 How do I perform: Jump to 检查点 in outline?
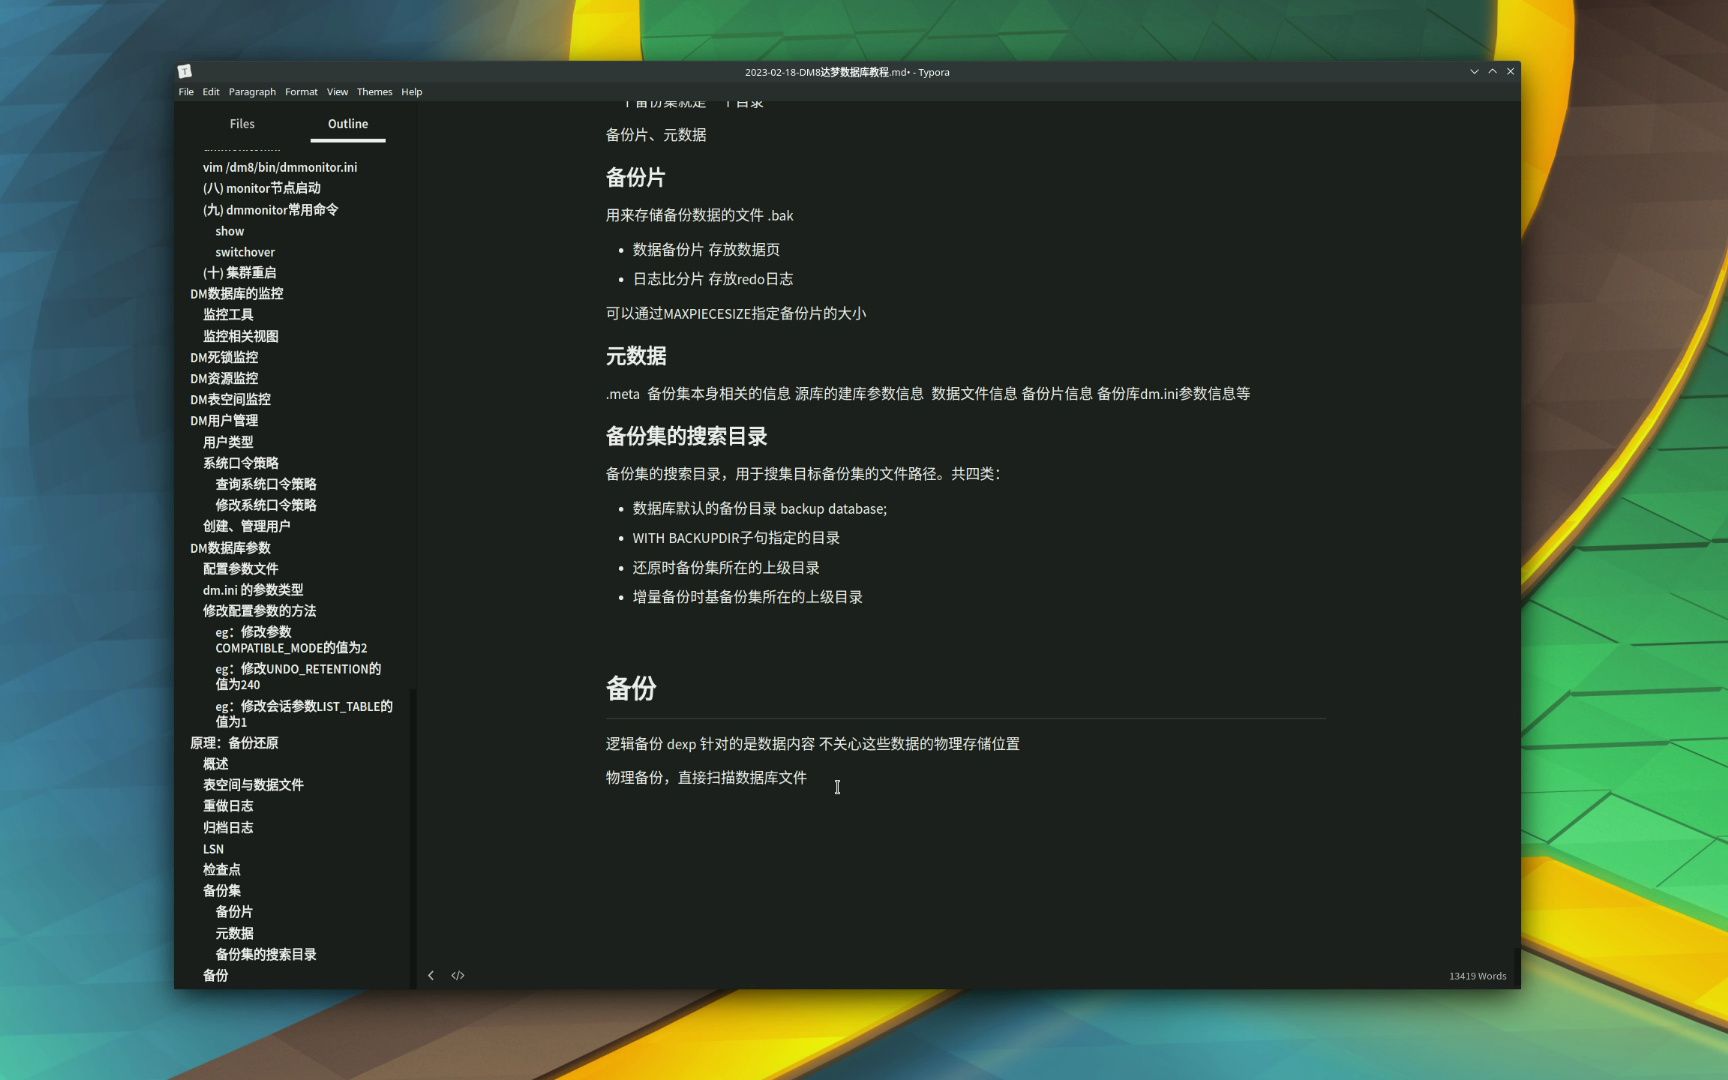point(221,870)
